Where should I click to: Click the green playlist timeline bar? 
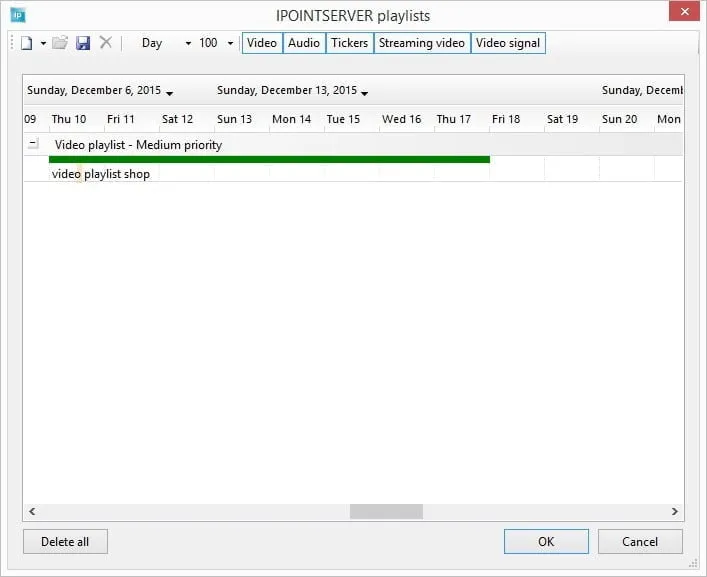click(x=269, y=159)
